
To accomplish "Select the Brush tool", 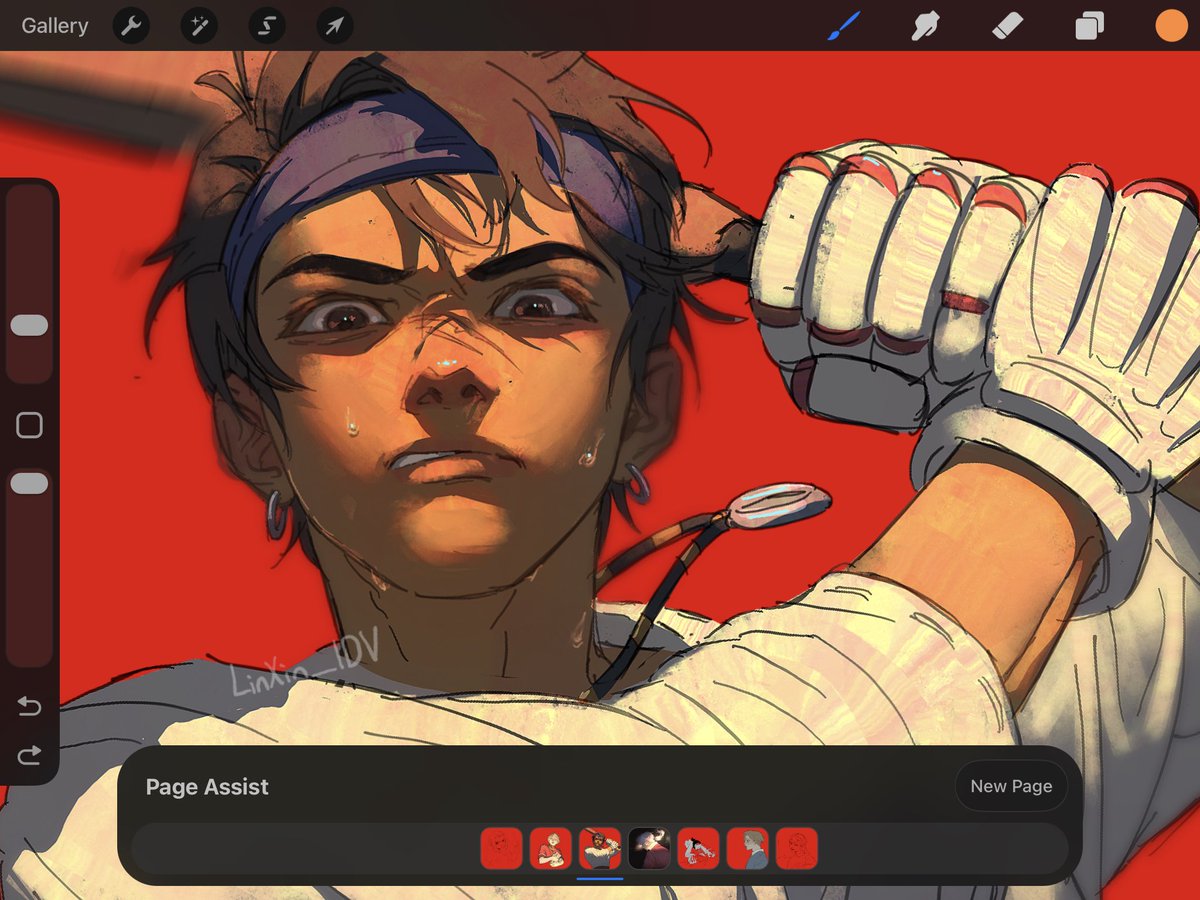I will [844, 26].
